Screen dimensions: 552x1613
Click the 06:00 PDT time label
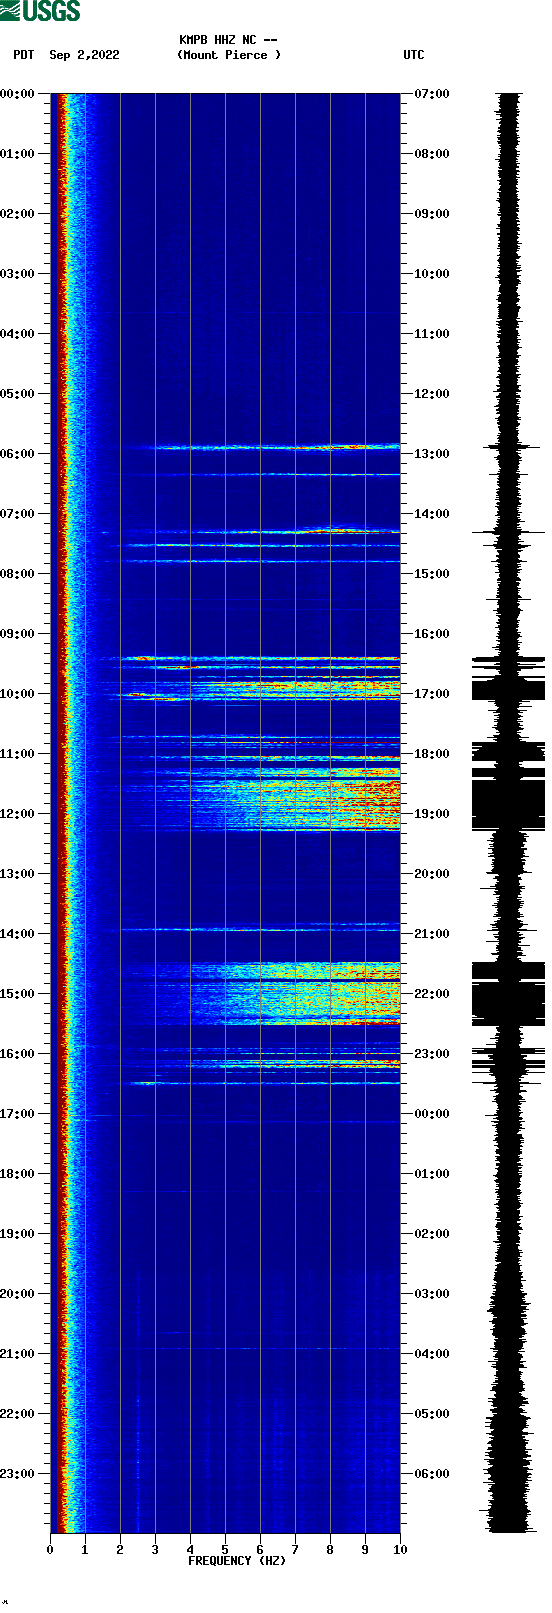click(x=17, y=454)
